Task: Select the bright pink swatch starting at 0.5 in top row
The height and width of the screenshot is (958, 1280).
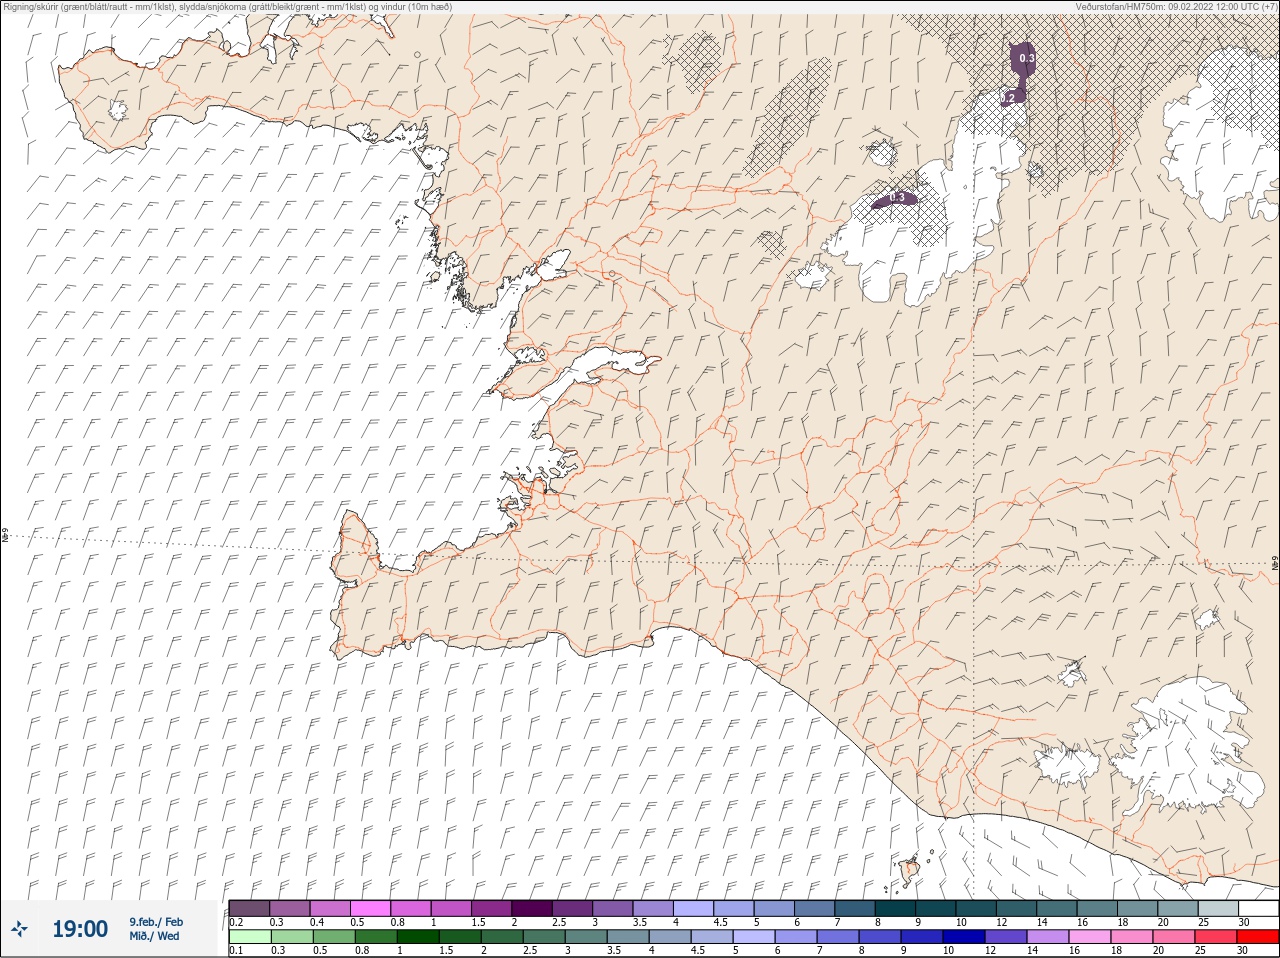Action: [x=370, y=908]
